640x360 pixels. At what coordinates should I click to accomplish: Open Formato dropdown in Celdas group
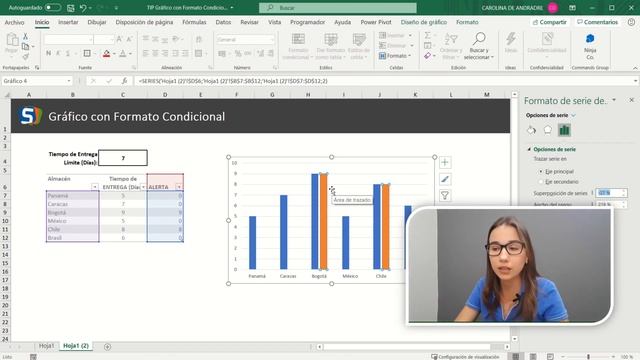(395, 56)
